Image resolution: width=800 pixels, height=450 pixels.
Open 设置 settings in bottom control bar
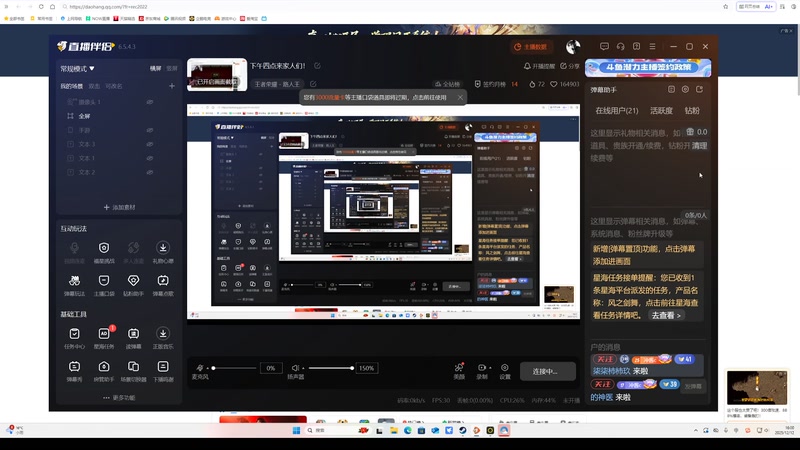pos(505,371)
